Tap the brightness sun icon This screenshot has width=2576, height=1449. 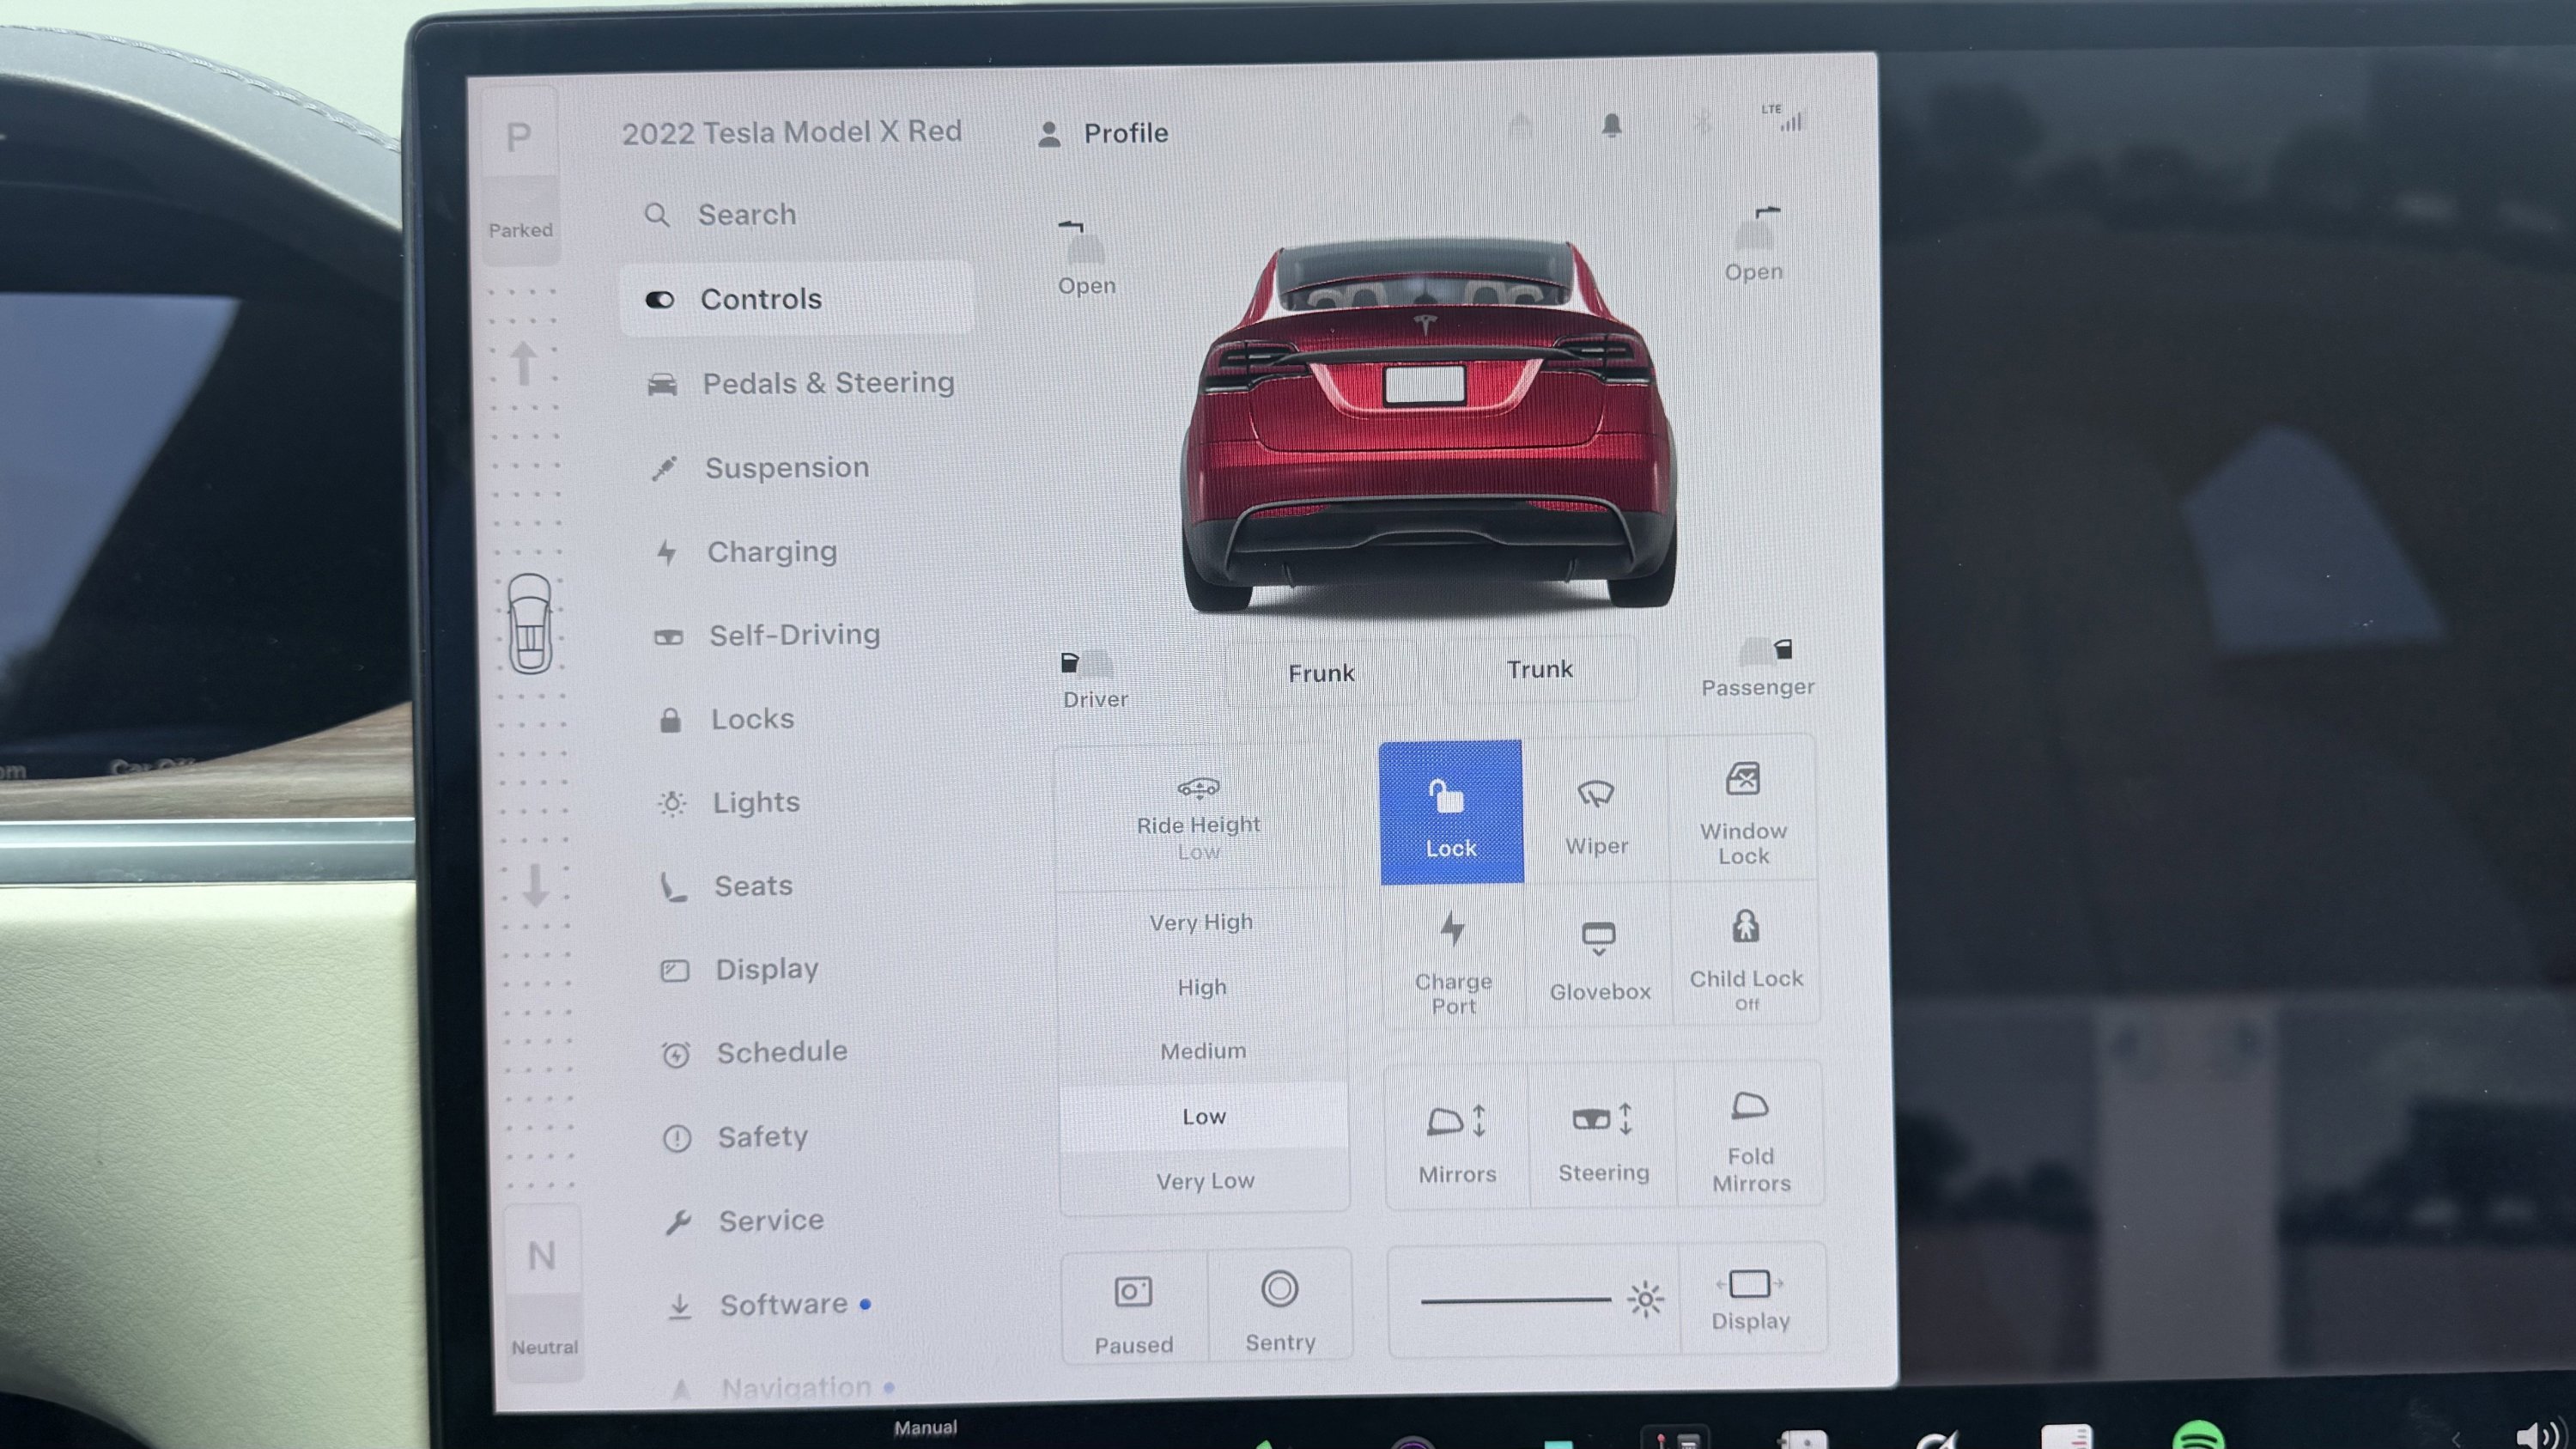click(x=1645, y=1299)
